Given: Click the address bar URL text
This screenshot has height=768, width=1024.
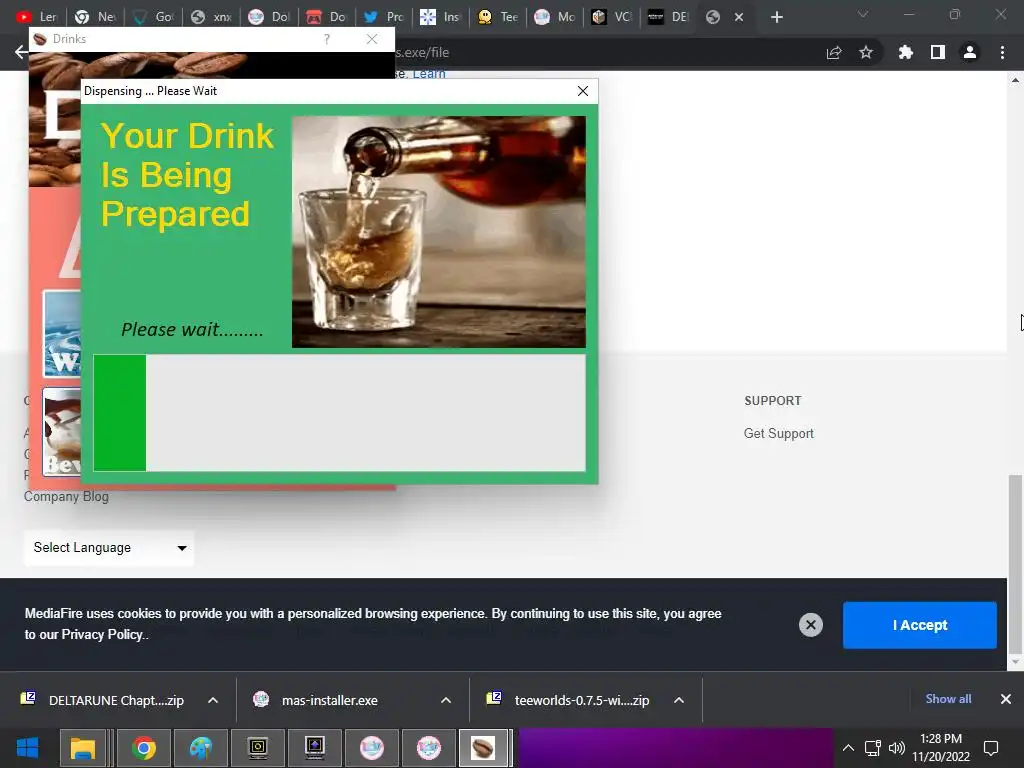Looking at the screenshot, I should [423, 52].
